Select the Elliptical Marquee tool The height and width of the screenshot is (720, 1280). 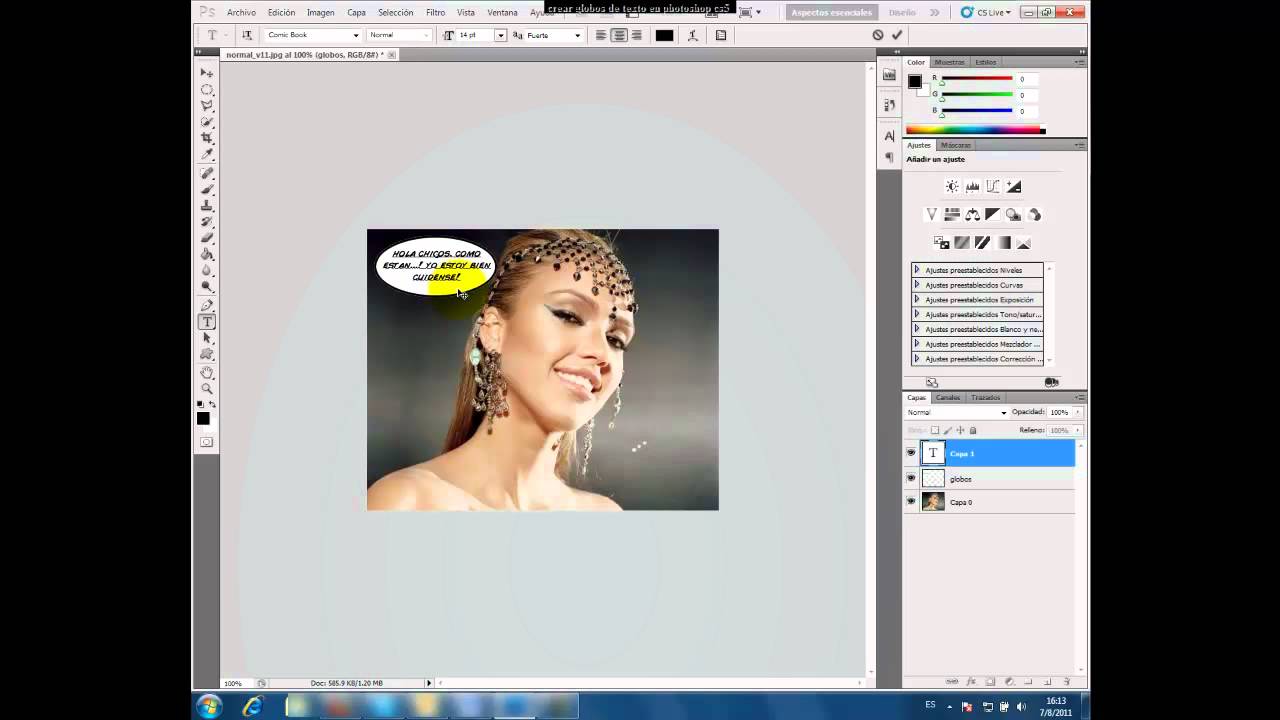[x=207, y=90]
